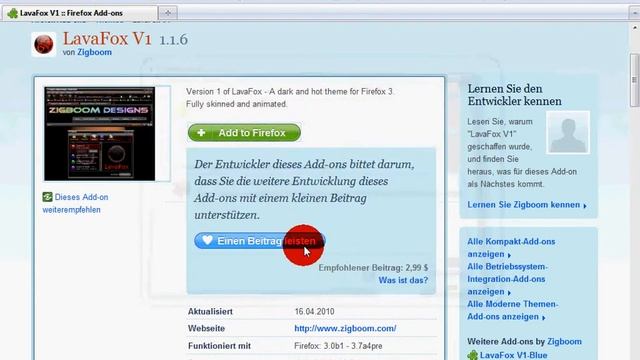Open 'Alle Betriebssystem-Integration-Add-ons anzeigen' link
Image resolution: width=640 pixels, height=360 pixels.
tap(507, 279)
